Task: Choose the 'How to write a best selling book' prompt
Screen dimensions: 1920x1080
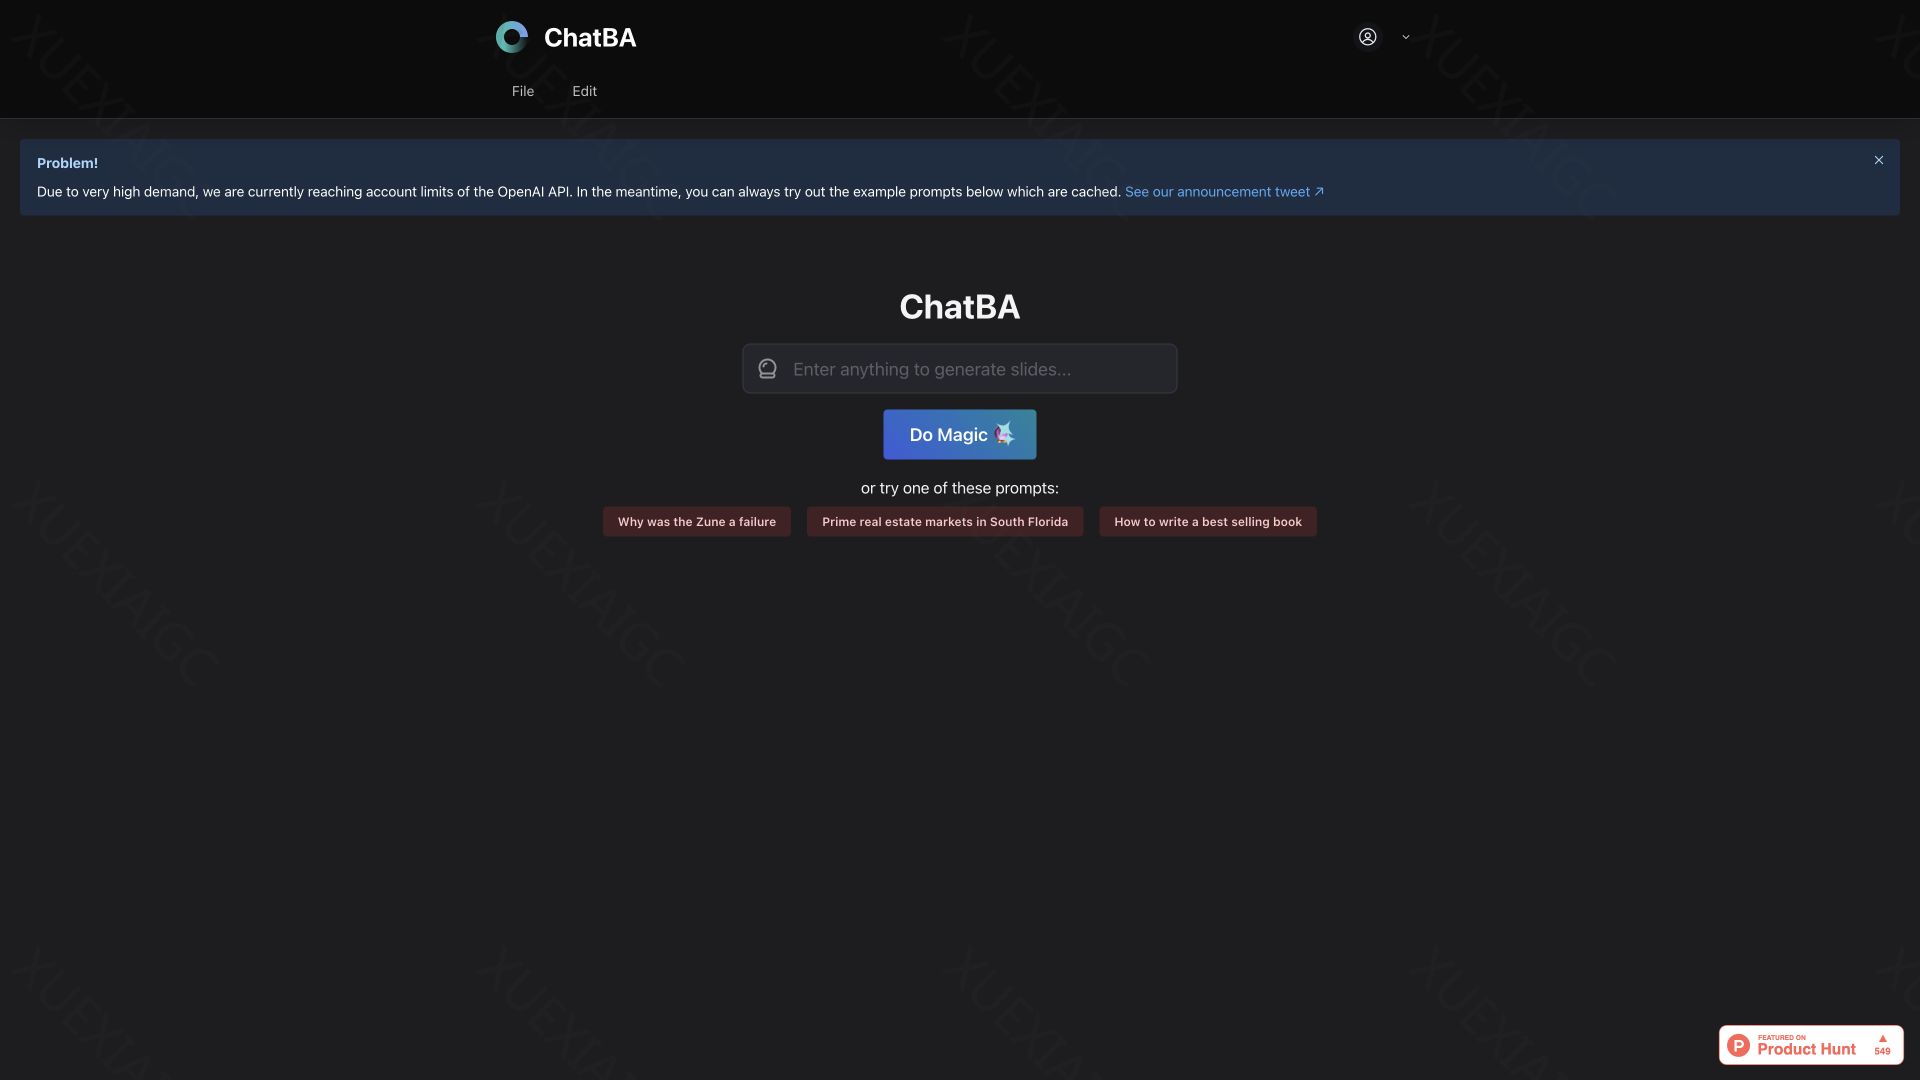Action: (x=1207, y=522)
